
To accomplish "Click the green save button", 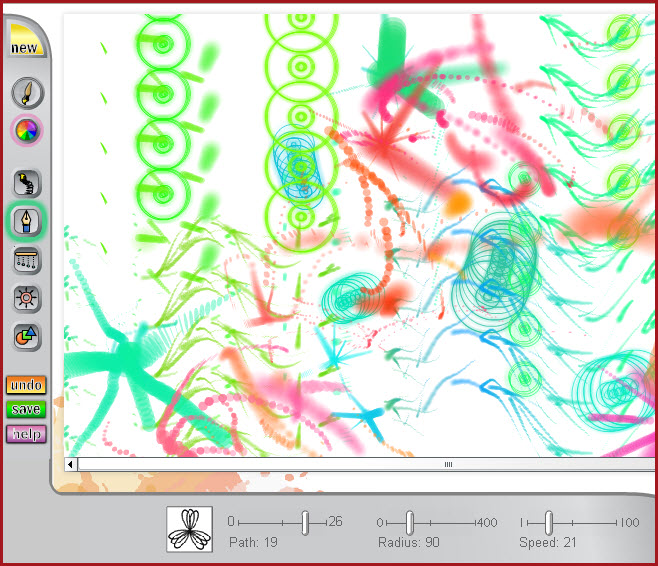I will click(26, 409).
